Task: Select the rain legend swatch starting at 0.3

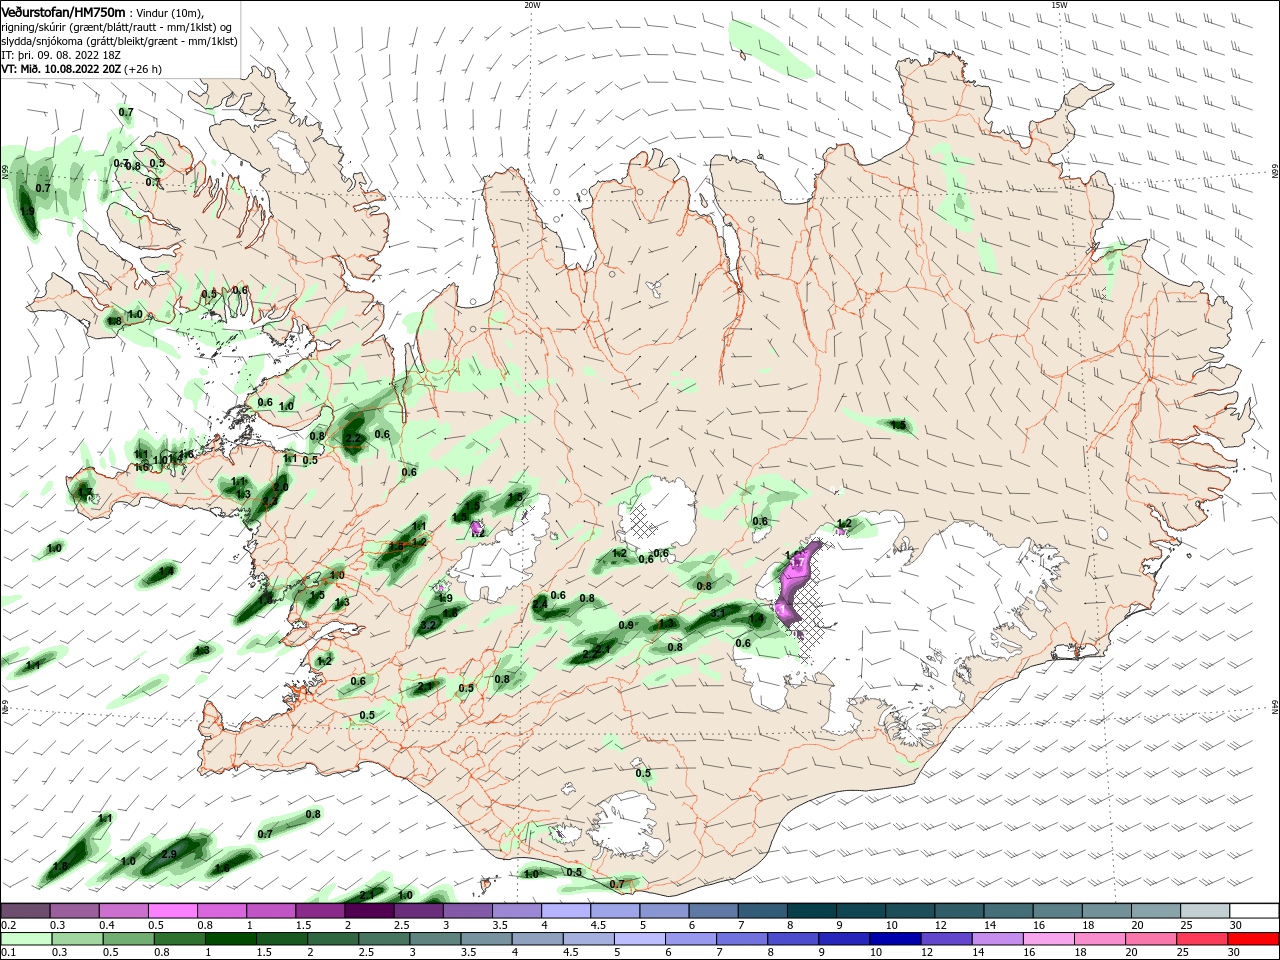Action: click(x=78, y=939)
